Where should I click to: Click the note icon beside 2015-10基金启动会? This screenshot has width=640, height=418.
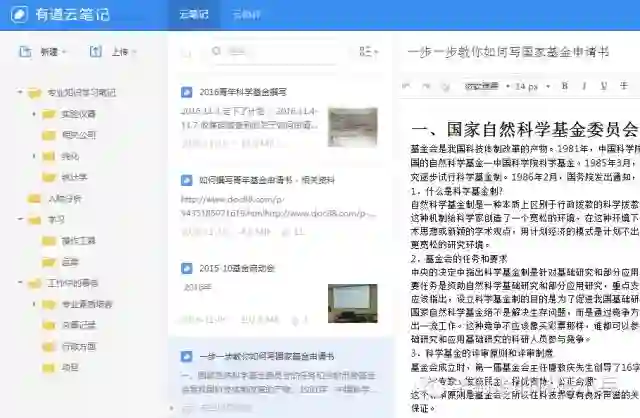pyautogui.click(x=187, y=268)
